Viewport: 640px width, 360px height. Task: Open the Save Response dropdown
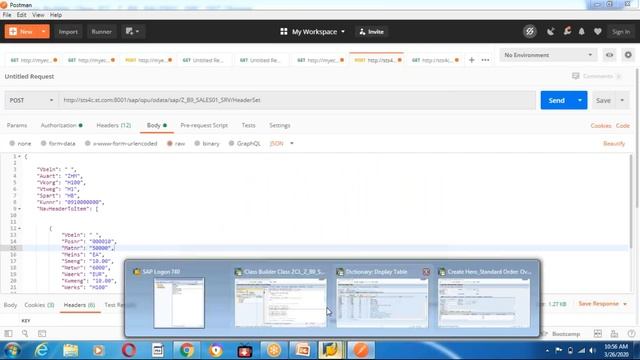(x=602, y=304)
